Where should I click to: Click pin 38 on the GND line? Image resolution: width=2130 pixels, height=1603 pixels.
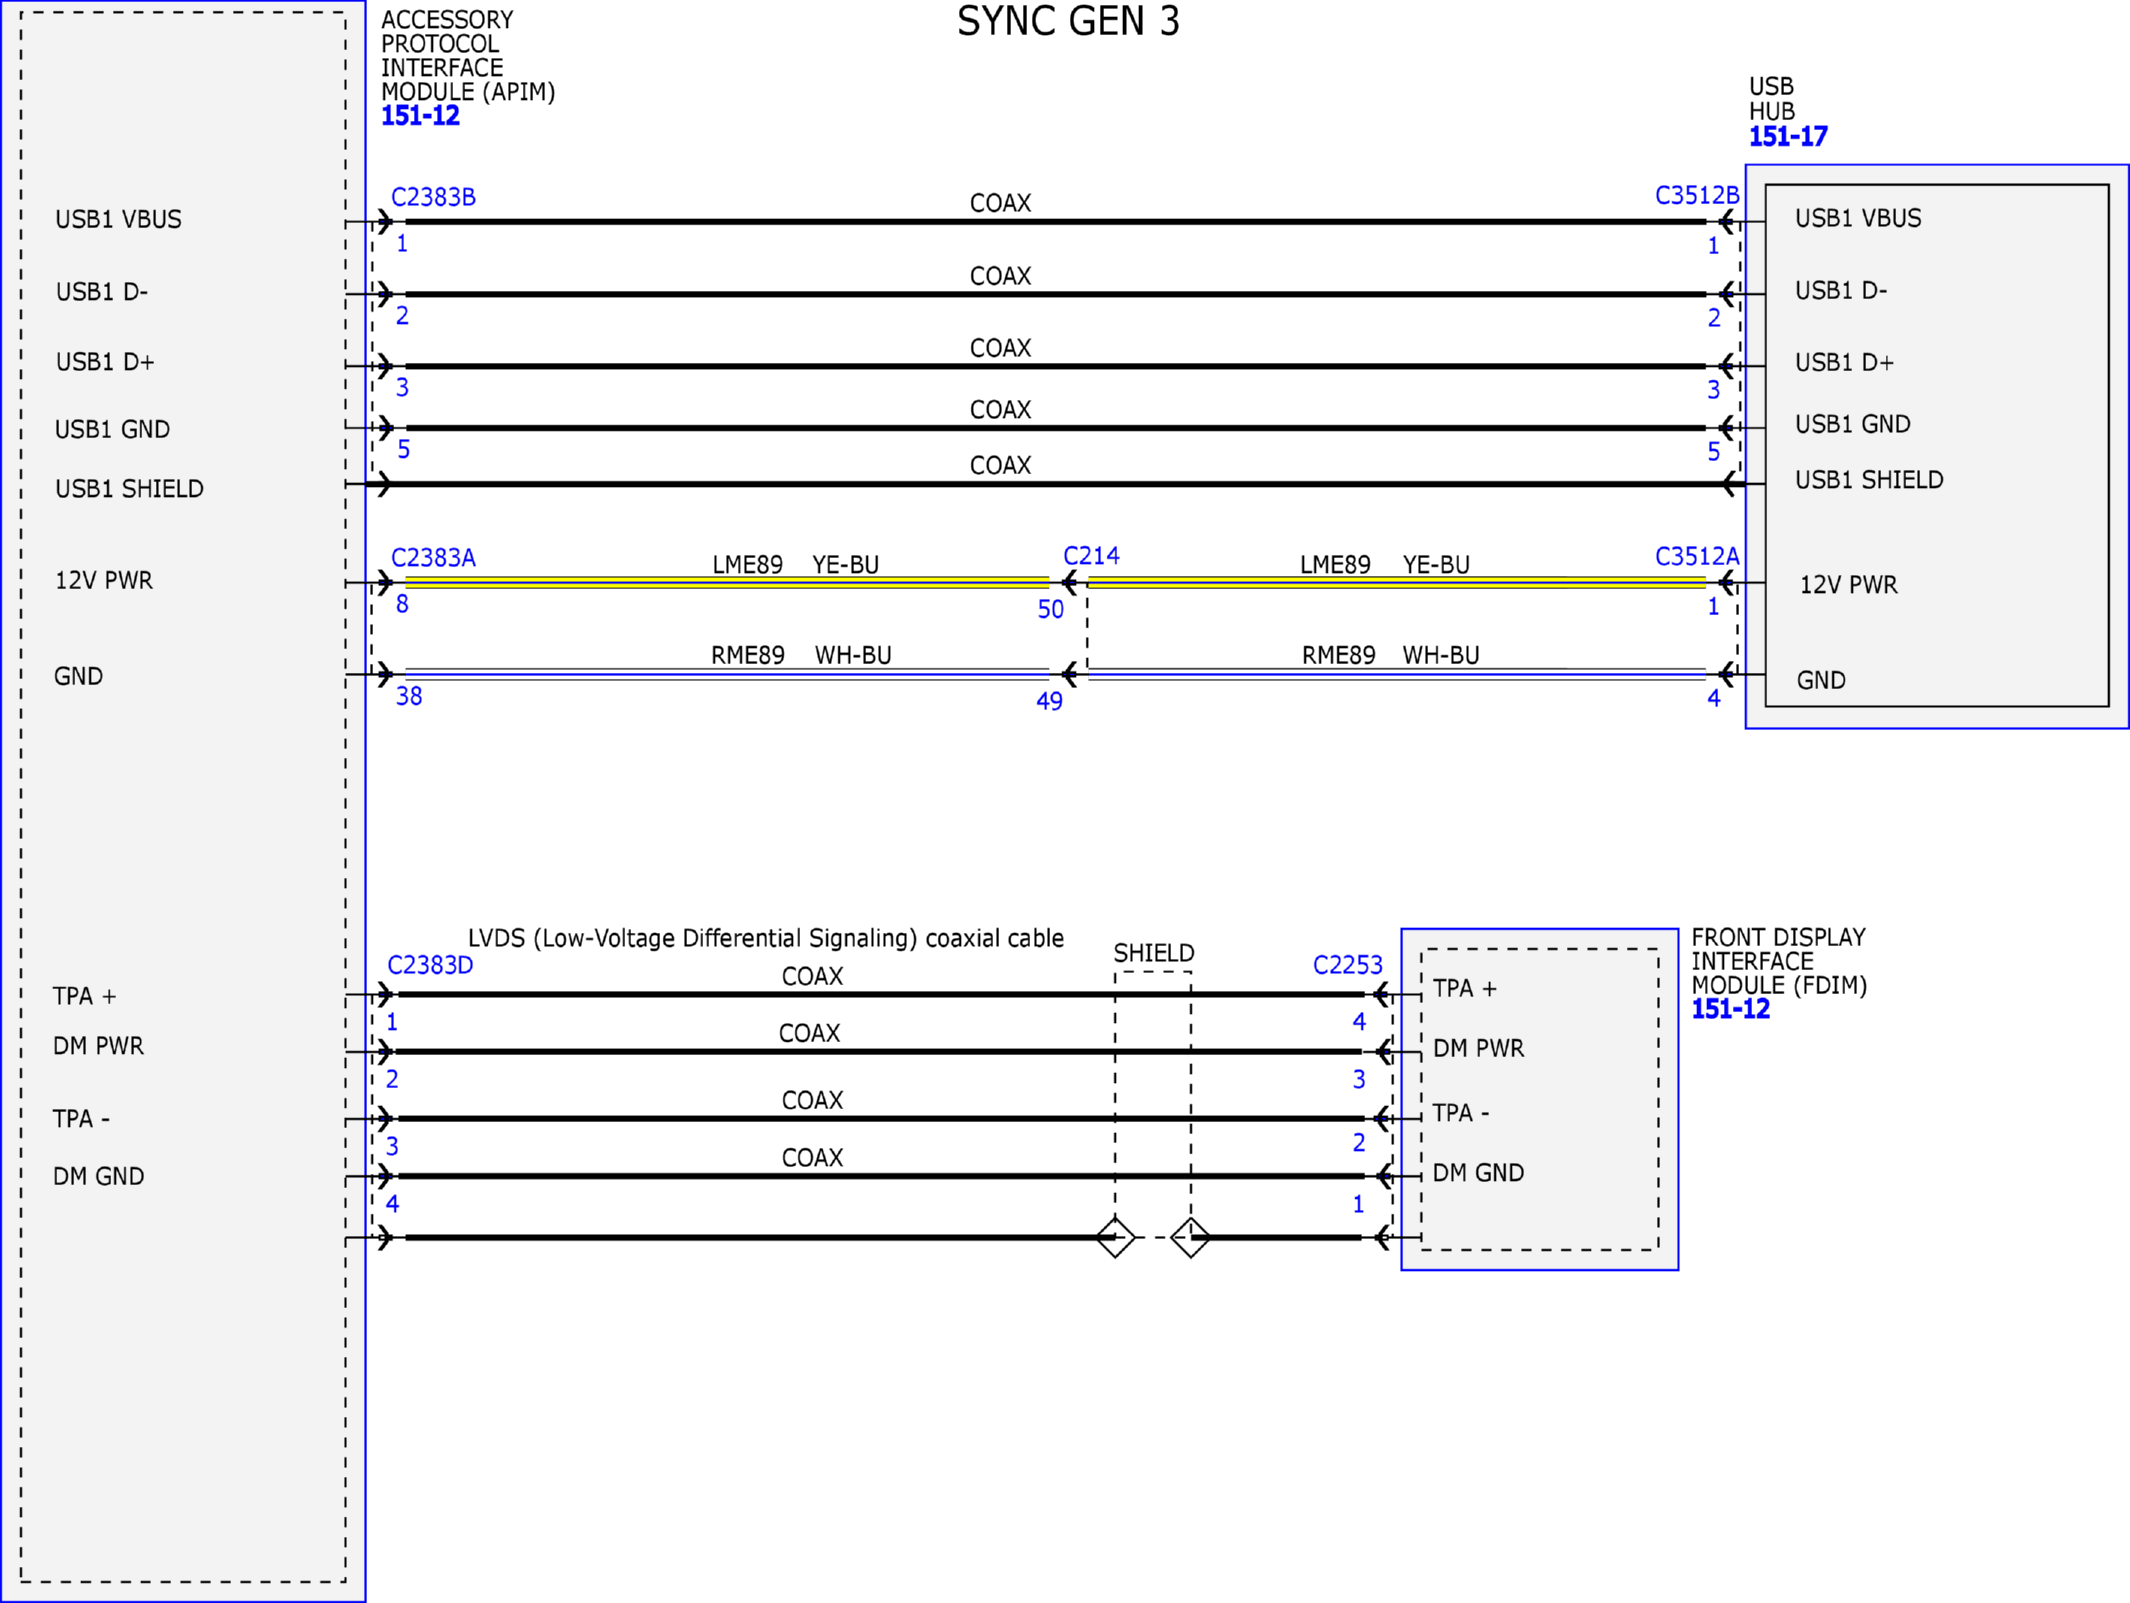[409, 696]
